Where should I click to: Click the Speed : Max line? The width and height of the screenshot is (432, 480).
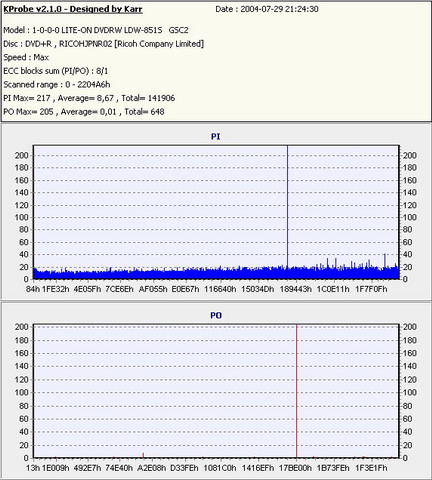[26, 57]
